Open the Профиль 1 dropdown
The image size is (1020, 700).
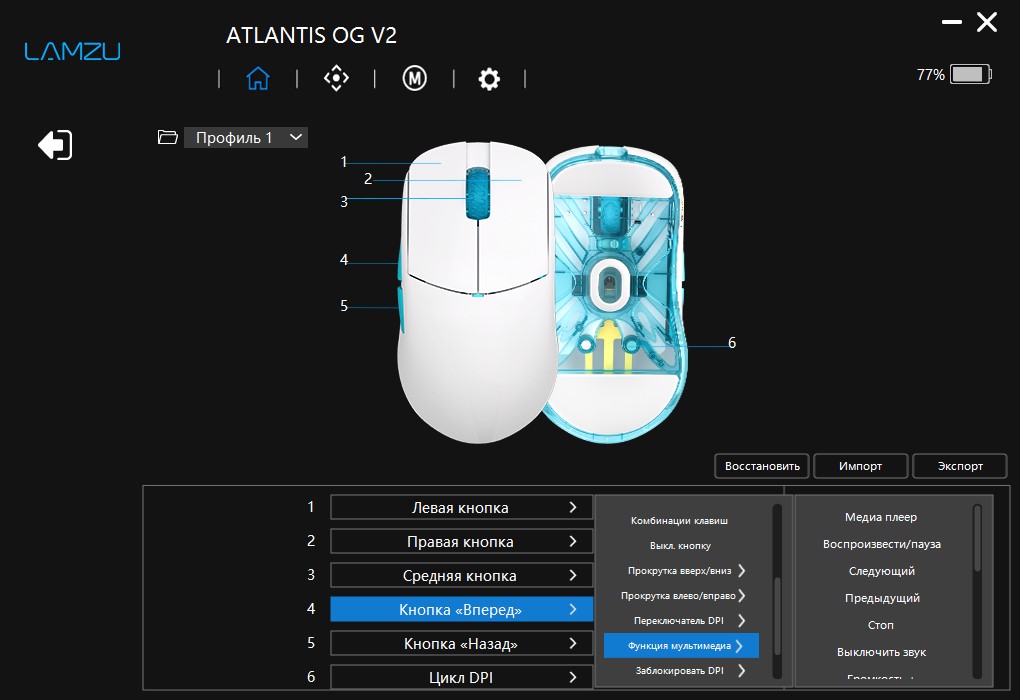(x=246, y=137)
